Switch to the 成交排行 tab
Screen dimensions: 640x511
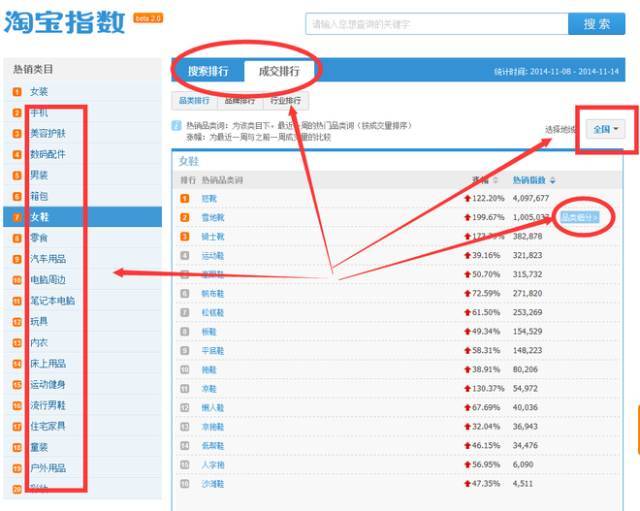point(279,71)
